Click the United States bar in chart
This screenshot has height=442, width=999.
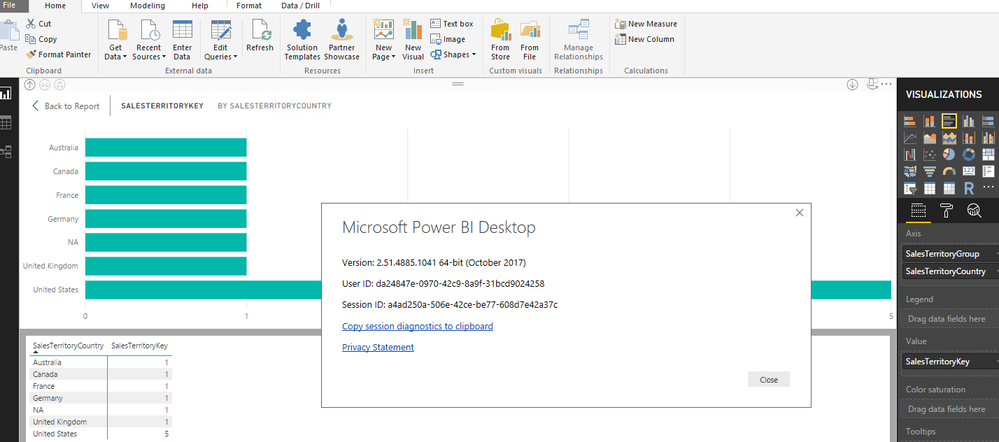[488, 290]
